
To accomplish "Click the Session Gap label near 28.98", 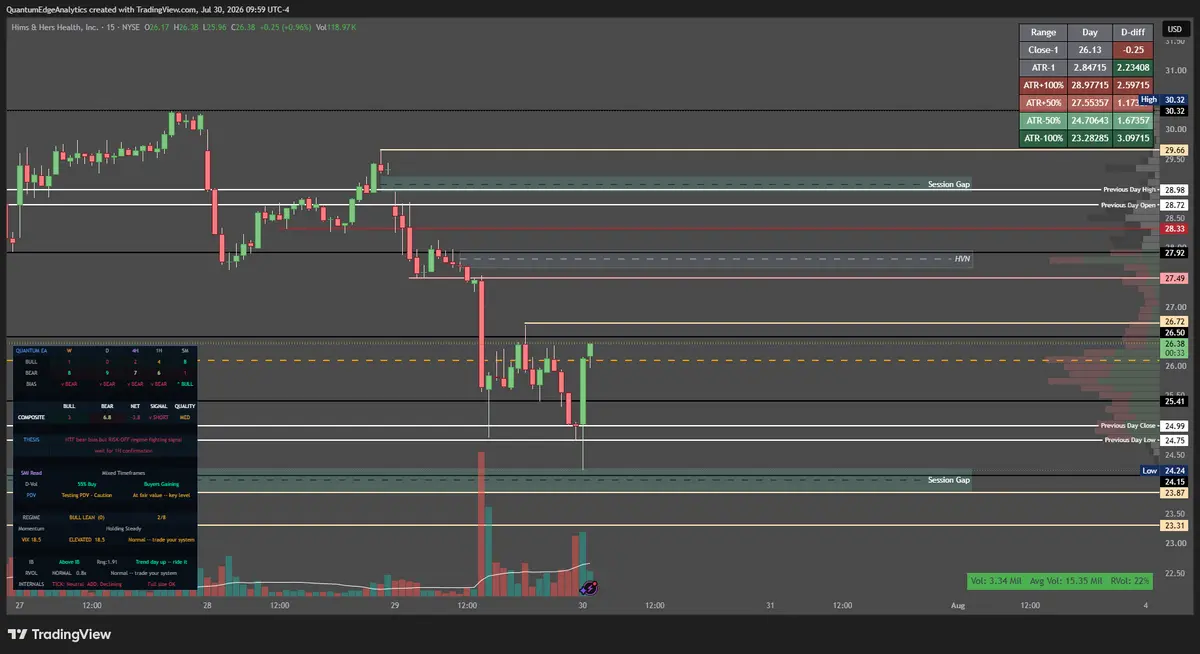I will tap(948, 184).
